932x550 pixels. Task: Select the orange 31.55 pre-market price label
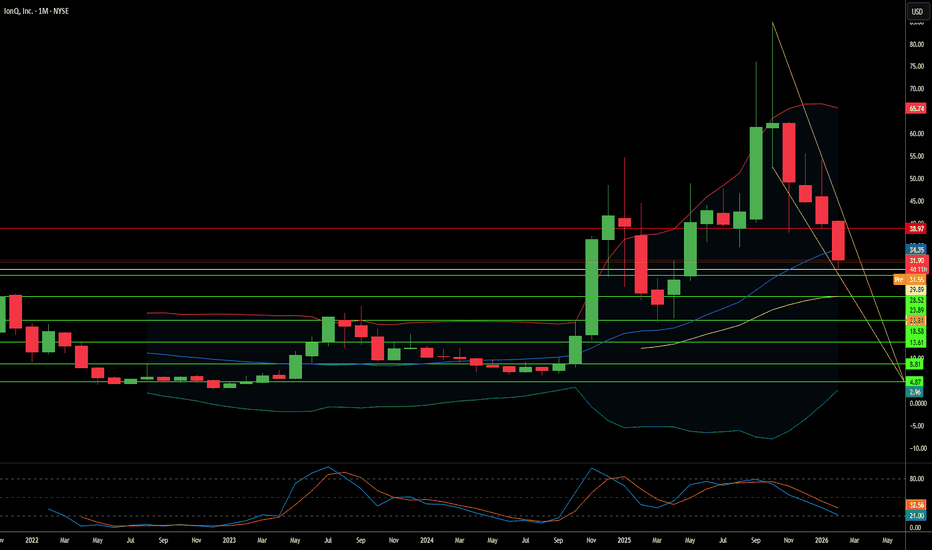pos(916,279)
